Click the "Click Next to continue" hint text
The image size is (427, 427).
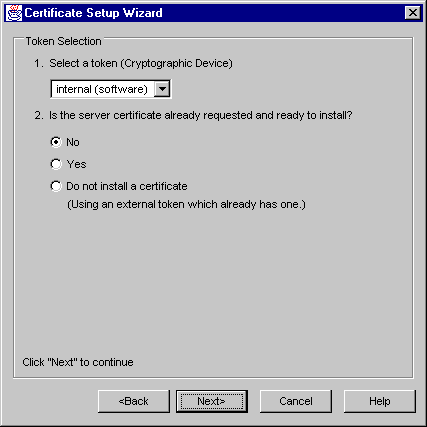[78, 362]
